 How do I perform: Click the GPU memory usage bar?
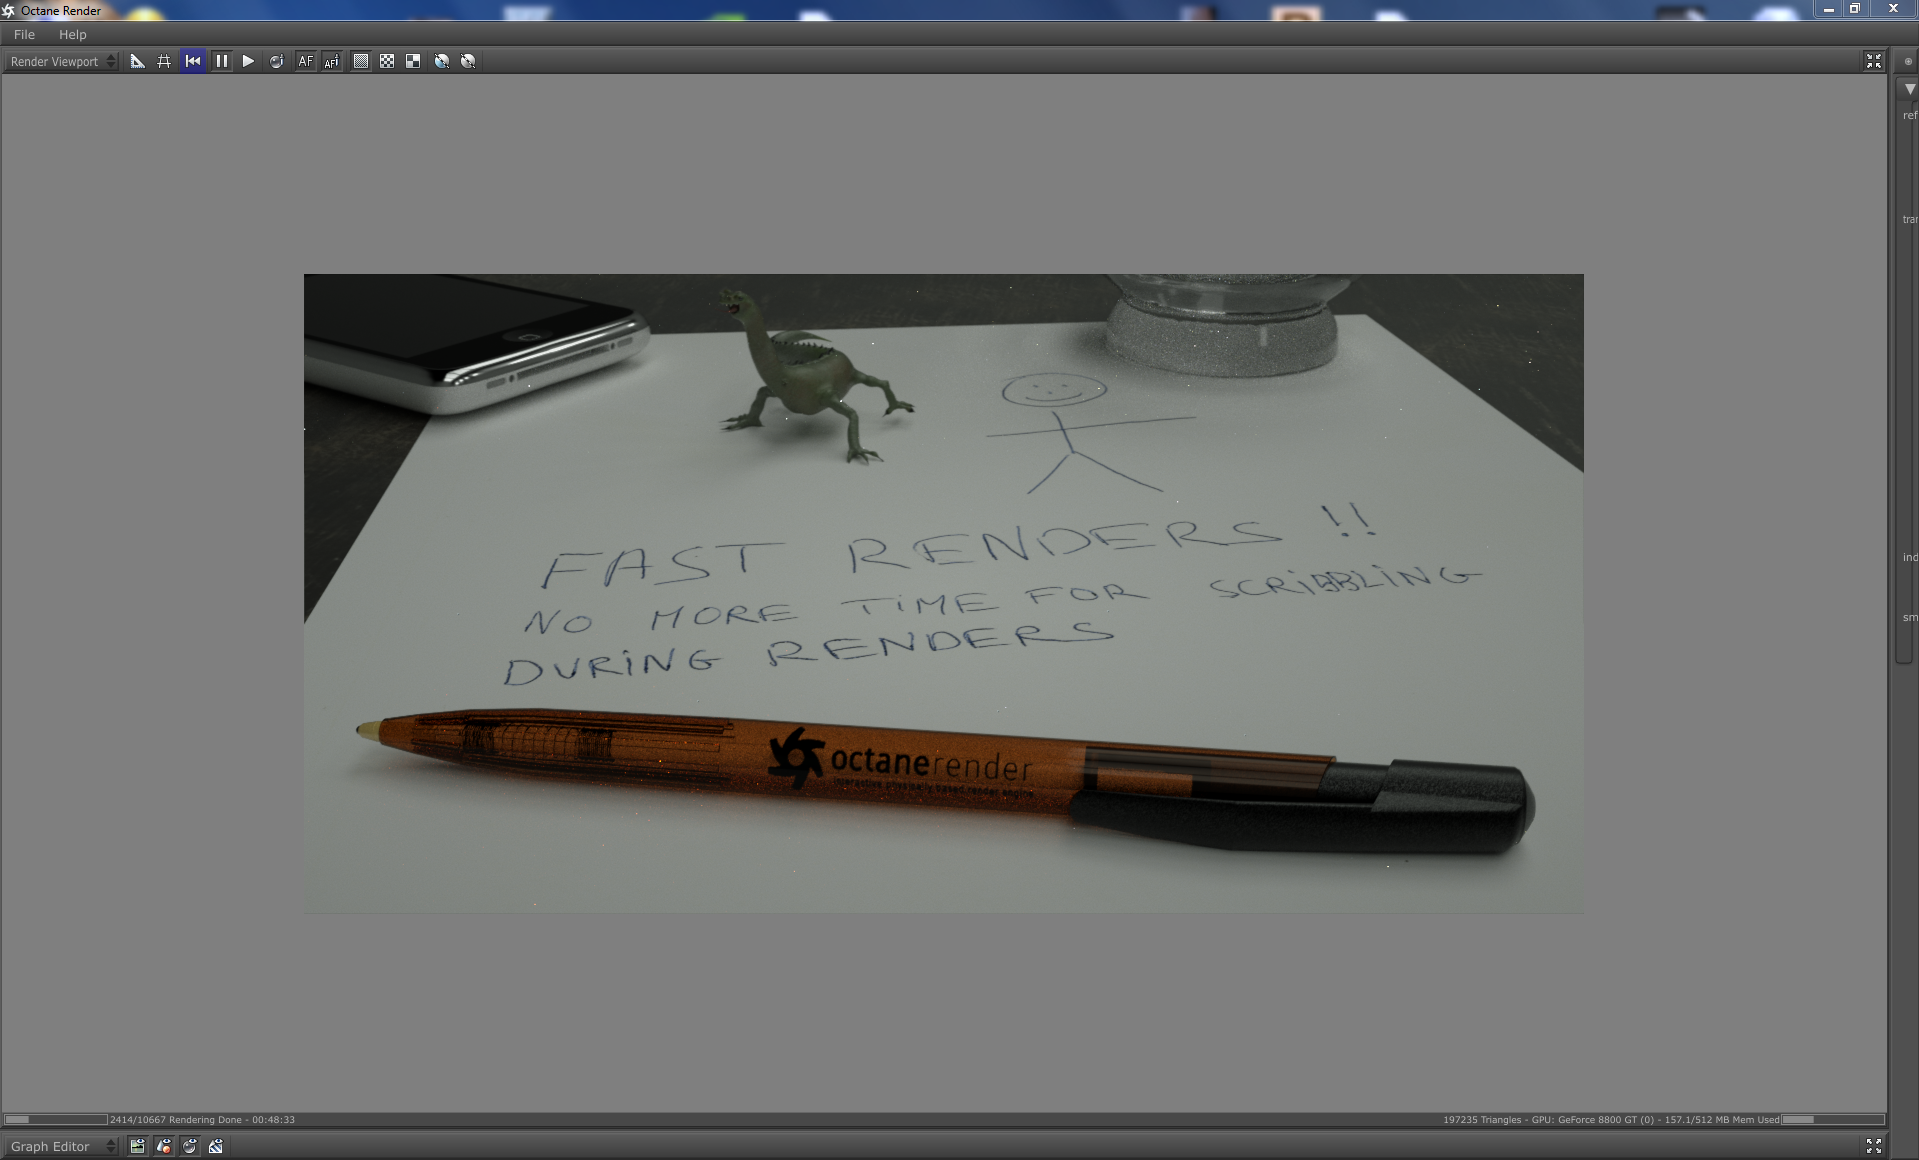[1833, 1119]
